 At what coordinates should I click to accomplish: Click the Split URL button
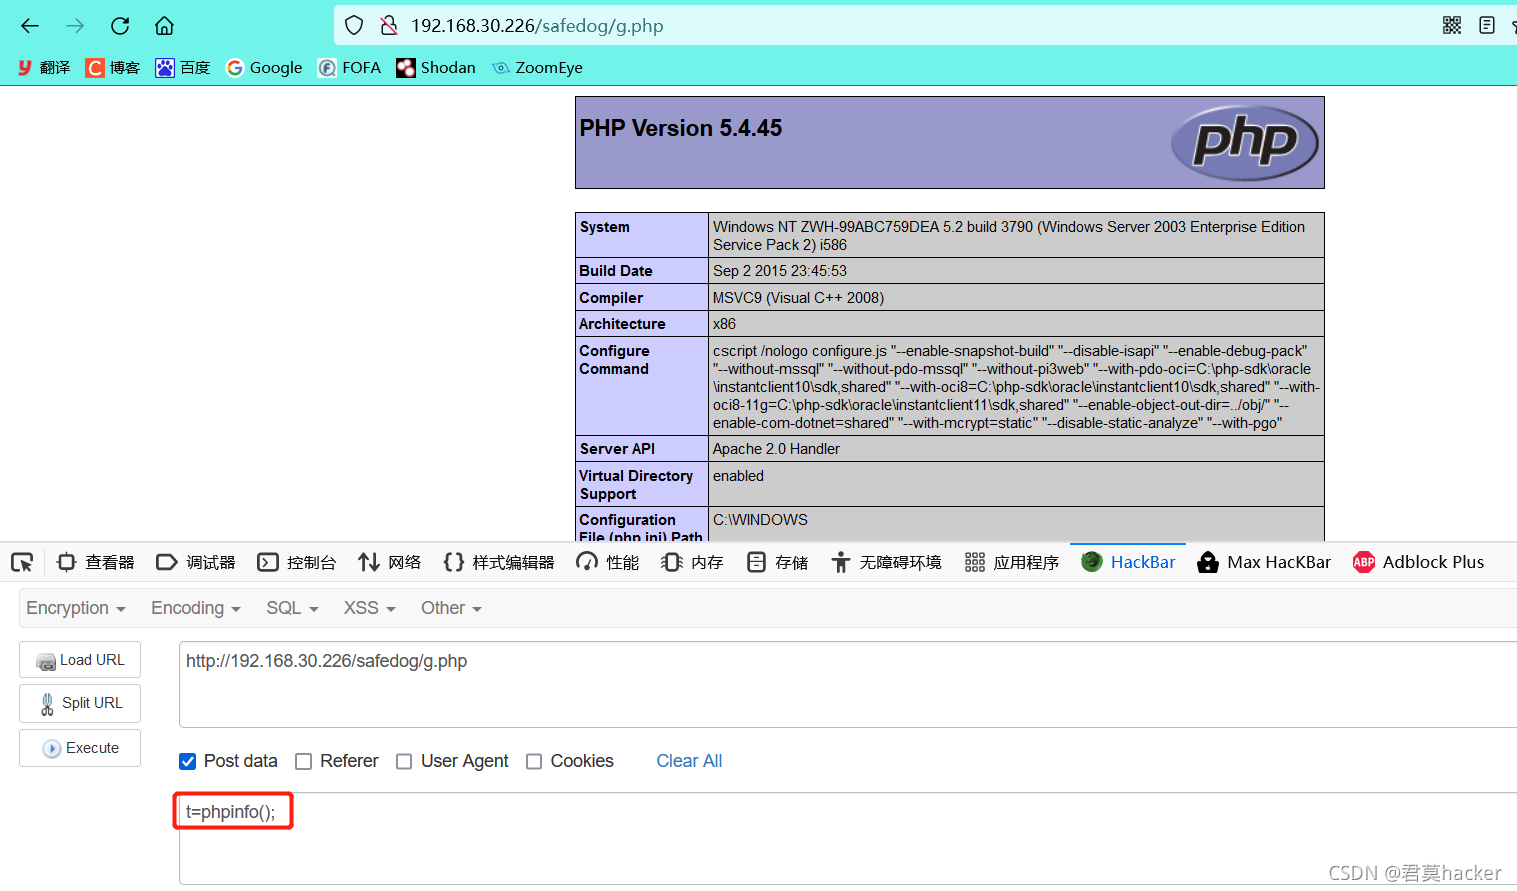click(80, 703)
